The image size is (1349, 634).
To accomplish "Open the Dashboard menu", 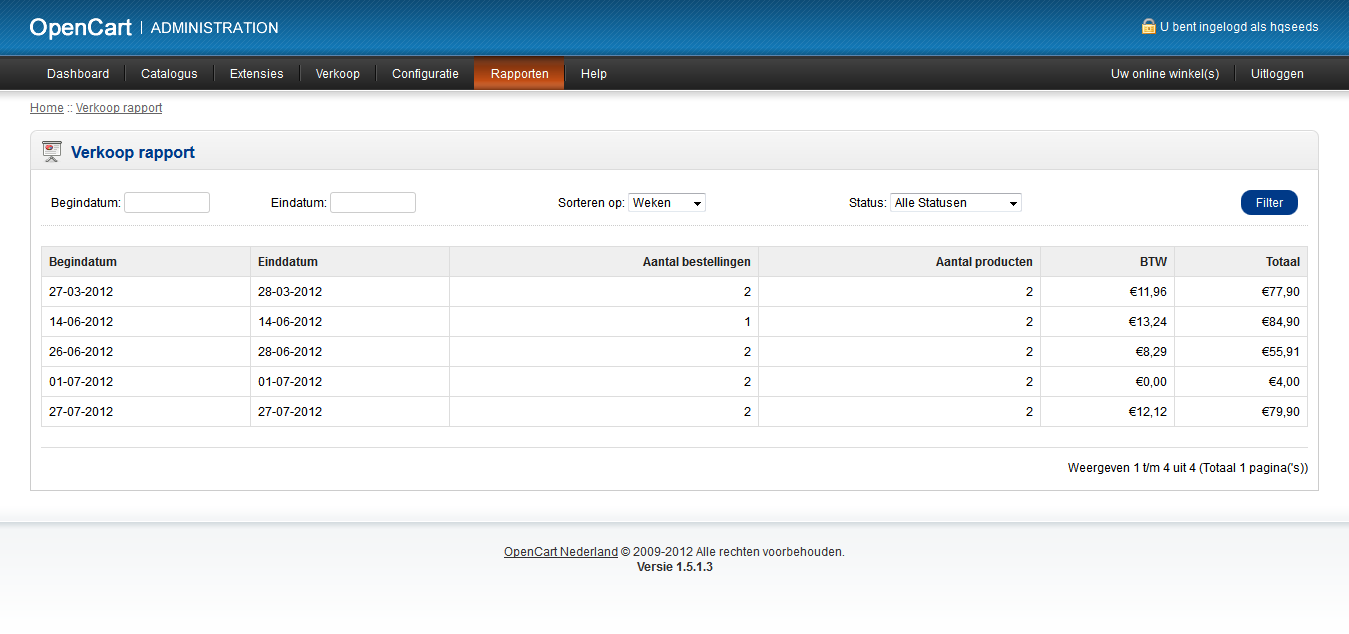I will tap(78, 74).
